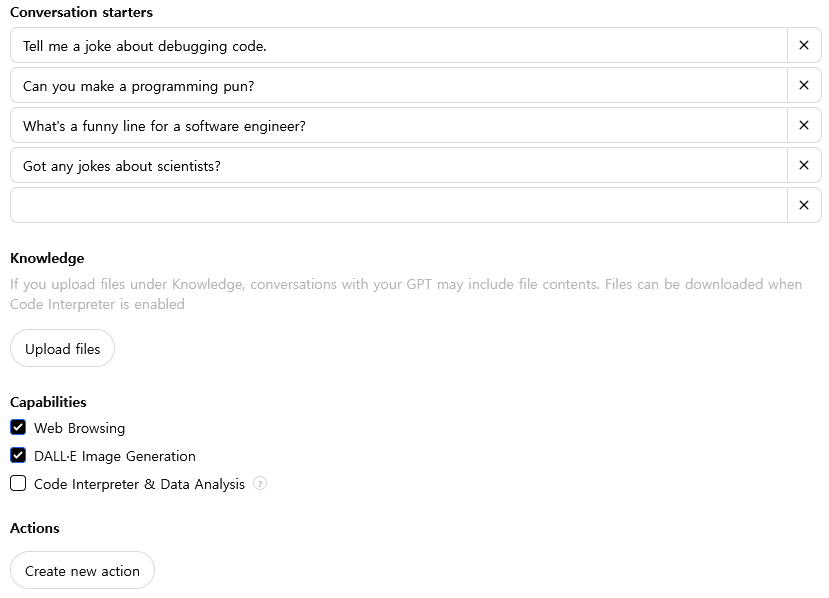Edit the 'Tell me a joke about debugging' field

click(x=399, y=45)
